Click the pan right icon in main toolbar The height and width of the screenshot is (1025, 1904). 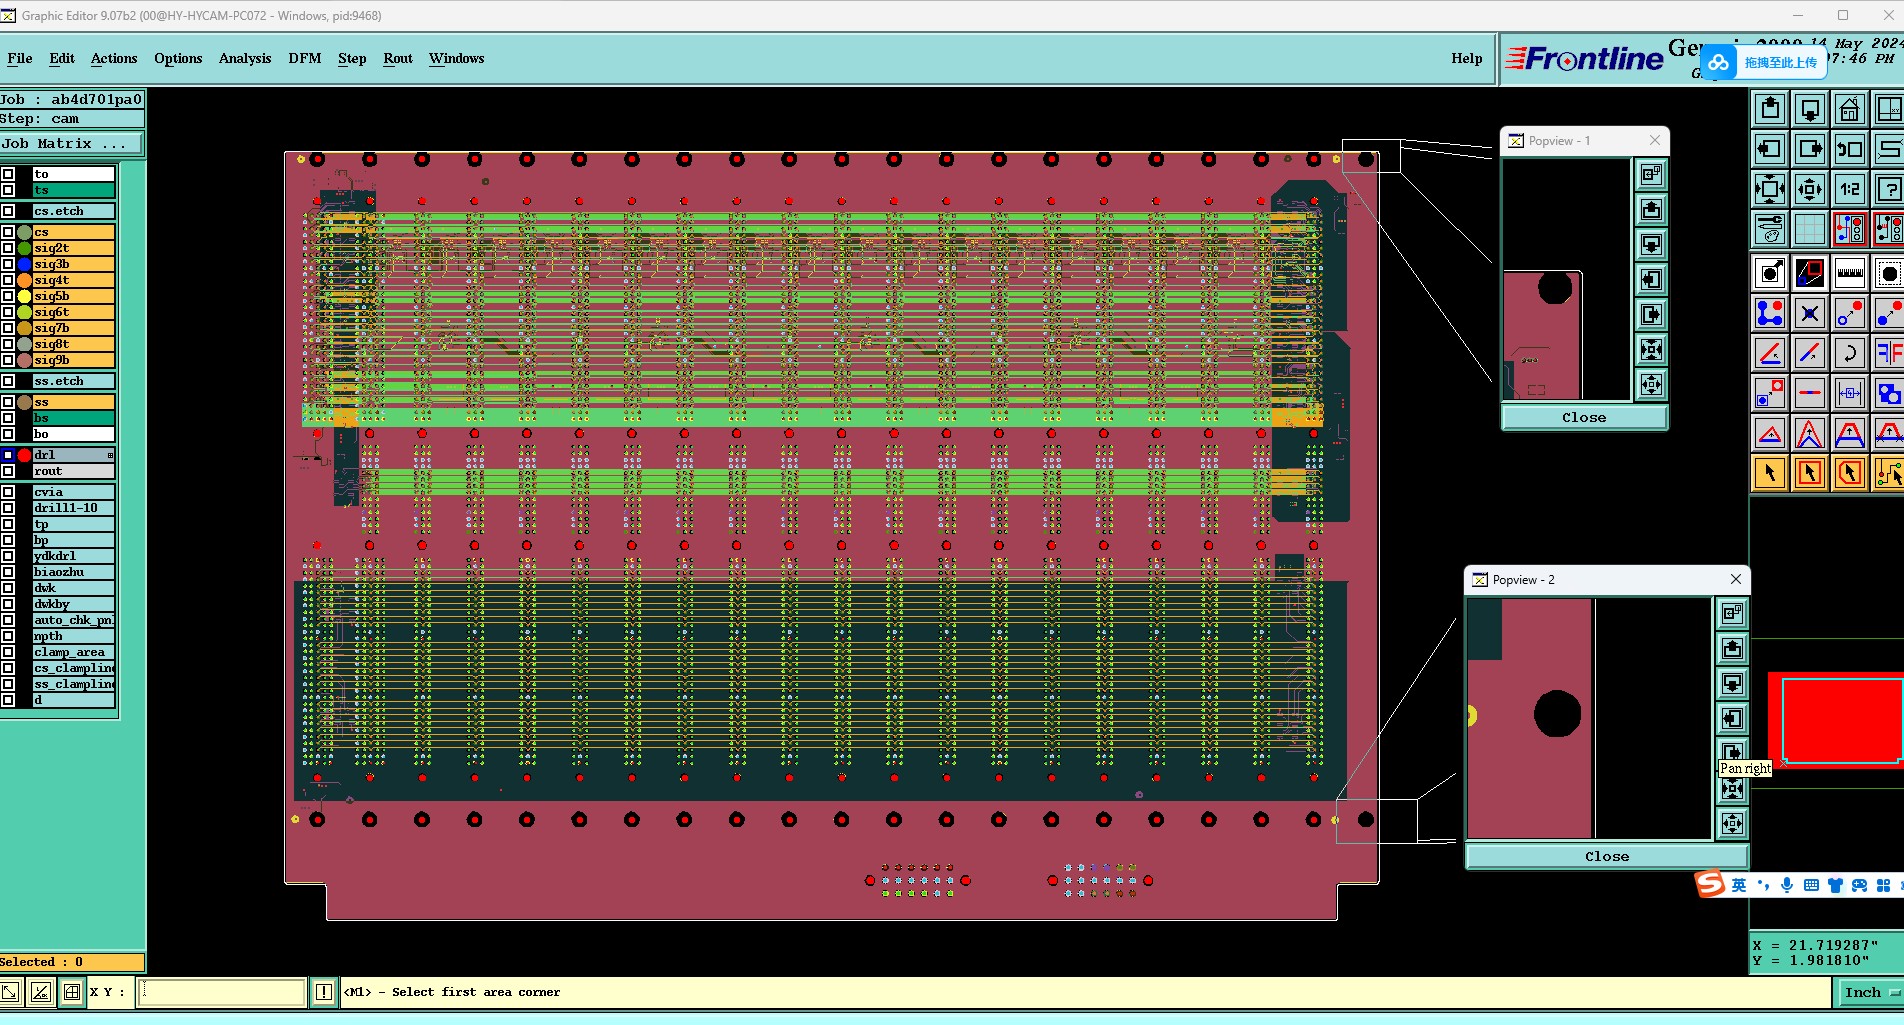[1810, 149]
